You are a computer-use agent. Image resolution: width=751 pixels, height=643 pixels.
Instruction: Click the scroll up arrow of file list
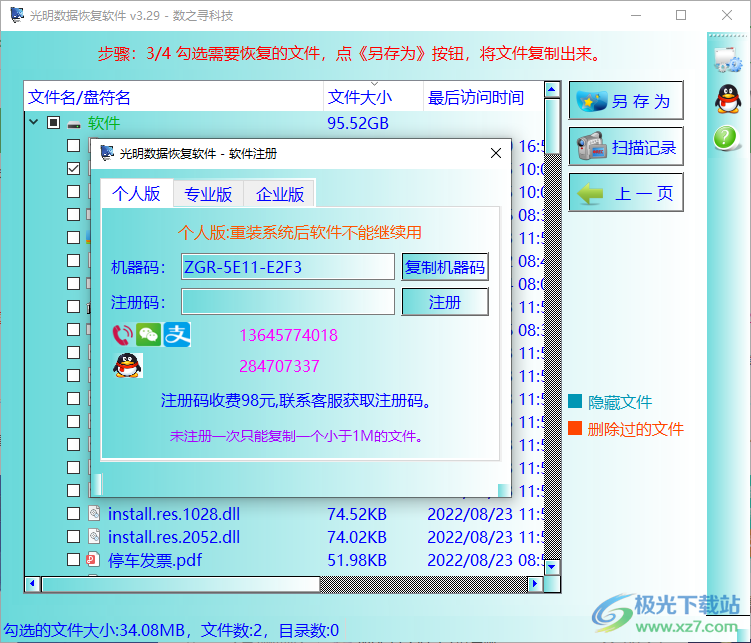552,89
